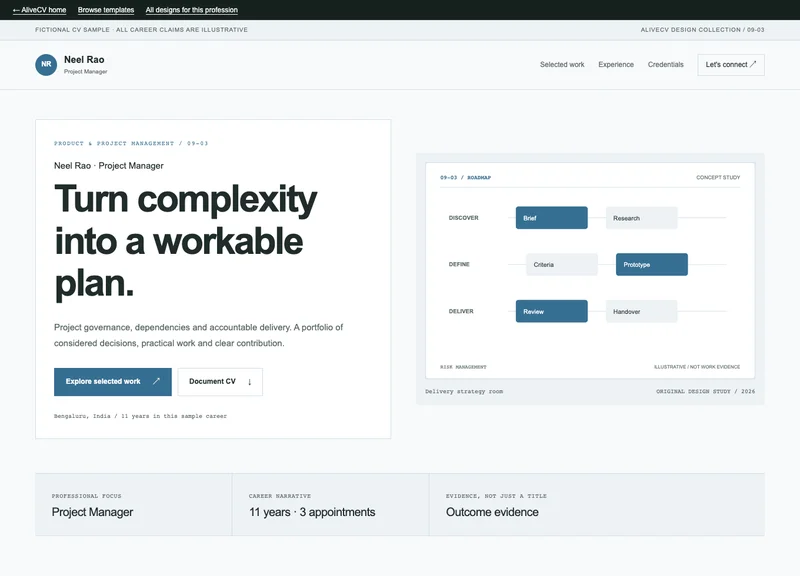This screenshot has height=576, width=800.
Task: Open All designs for this profession
Action: tap(191, 10)
